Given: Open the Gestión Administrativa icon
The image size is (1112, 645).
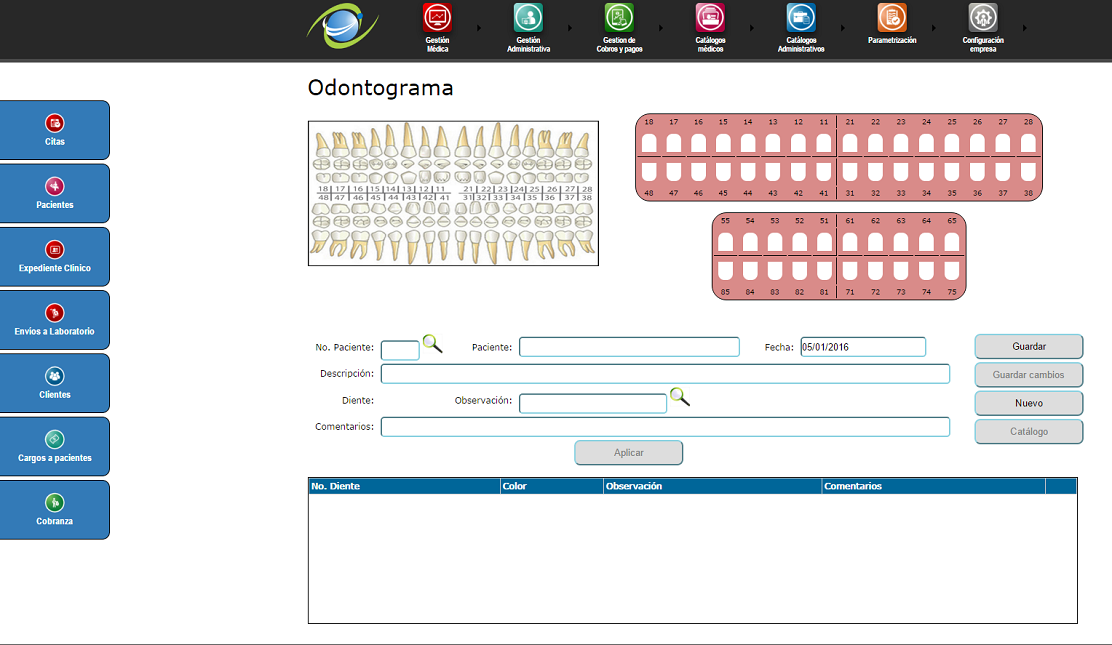Looking at the screenshot, I should click(528, 18).
